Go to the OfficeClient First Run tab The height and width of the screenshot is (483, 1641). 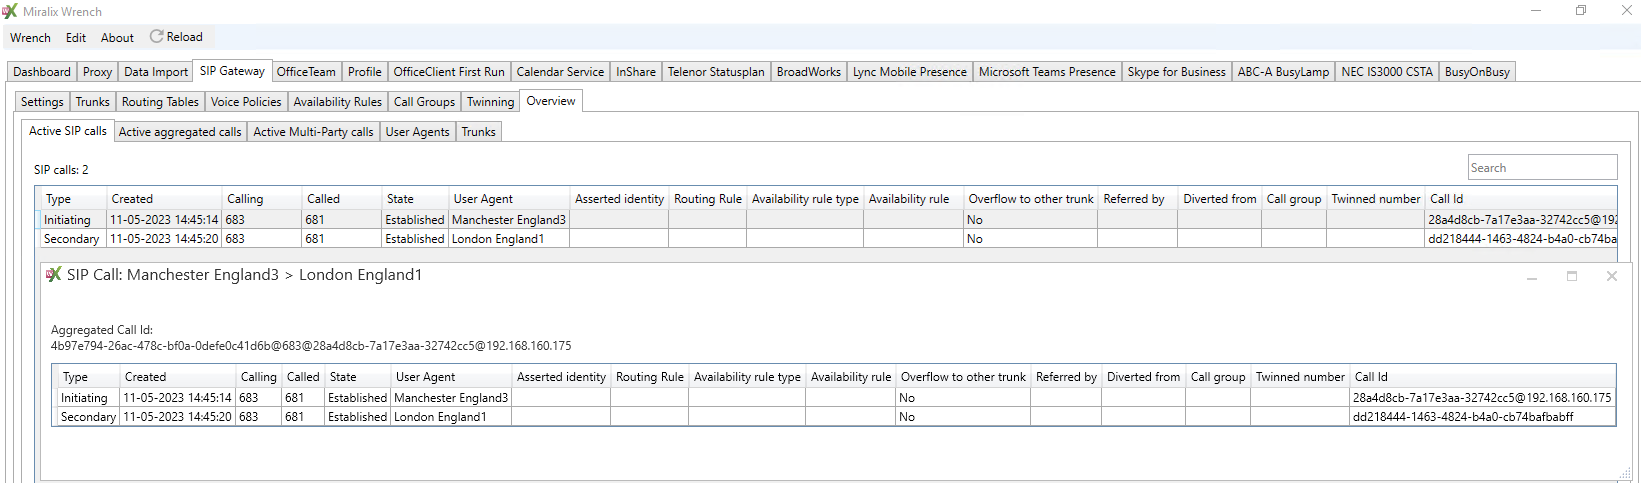click(449, 72)
